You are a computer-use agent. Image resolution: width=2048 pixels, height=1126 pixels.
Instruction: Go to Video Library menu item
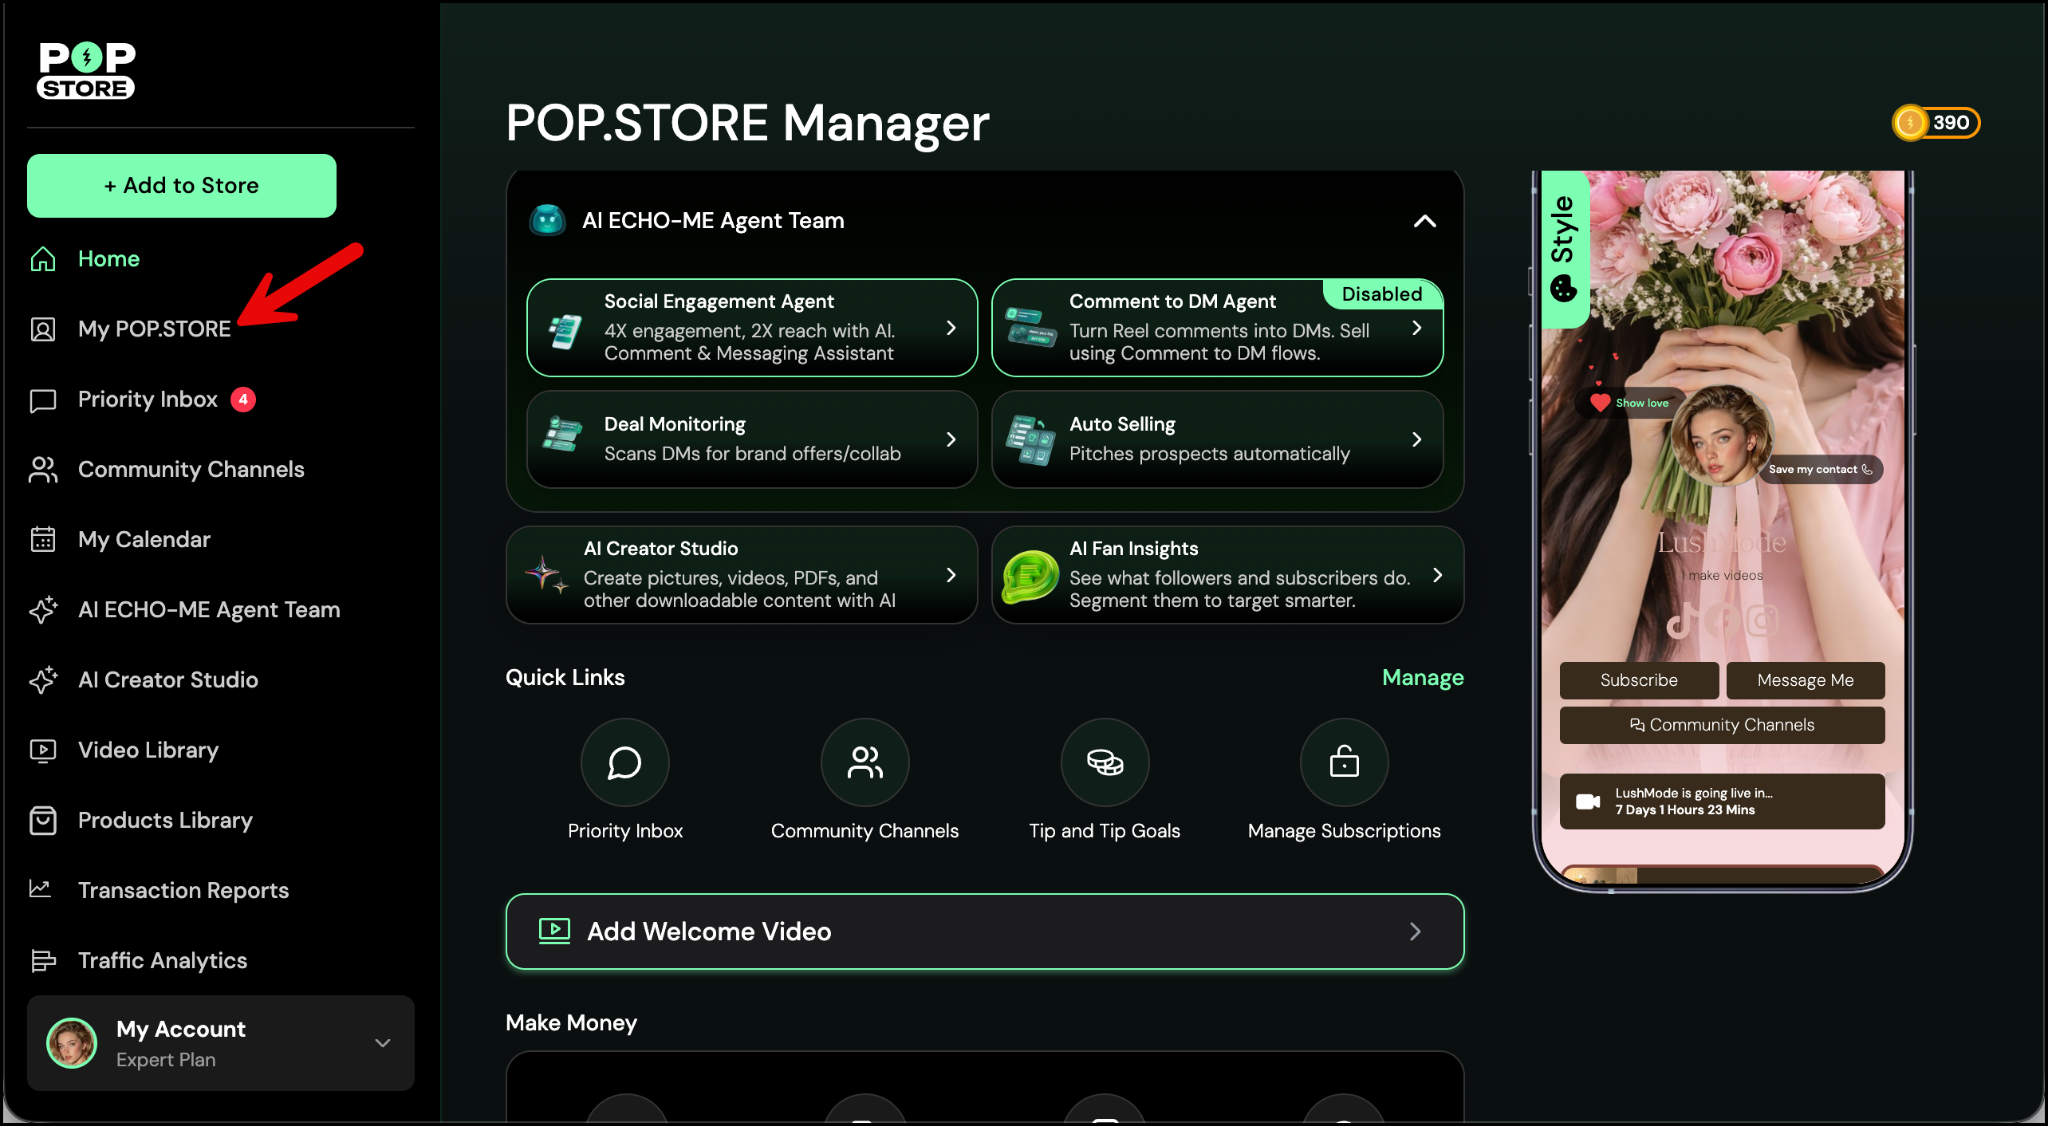click(148, 750)
